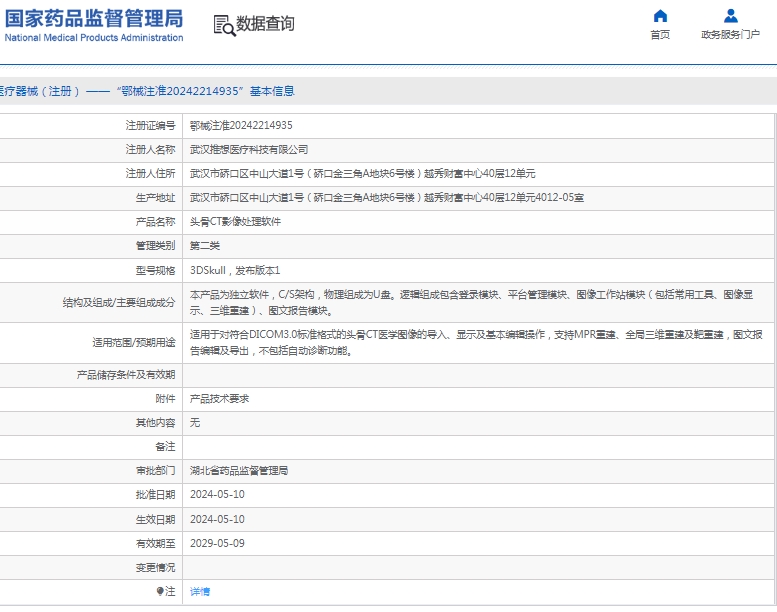Open the 政务服务门户 user portal icon
This screenshot has height=612, width=777.
click(x=730, y=16)
